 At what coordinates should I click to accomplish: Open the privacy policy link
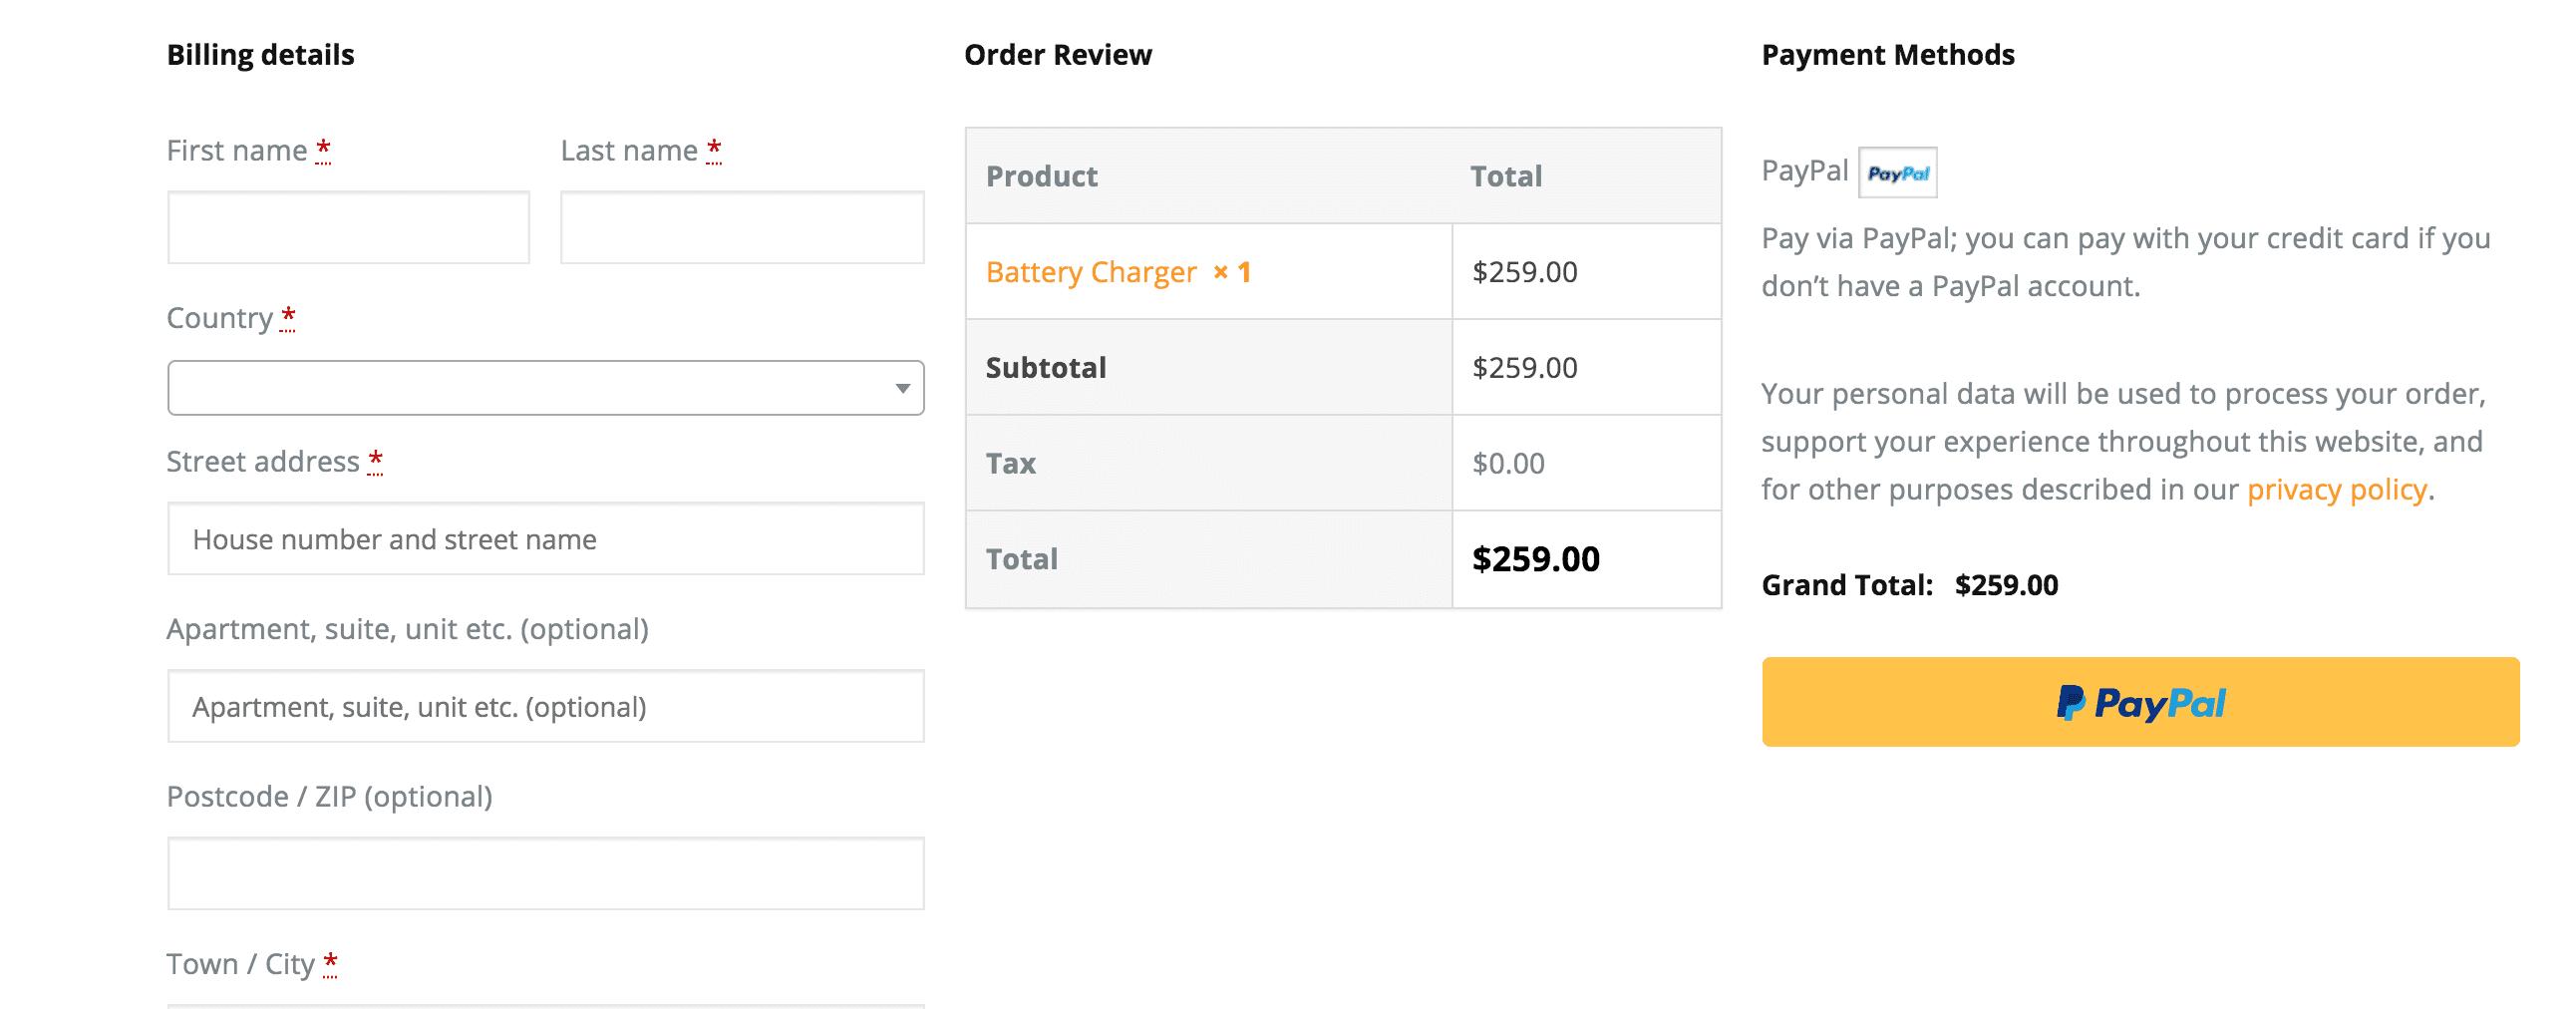[x=2336, y=490]
